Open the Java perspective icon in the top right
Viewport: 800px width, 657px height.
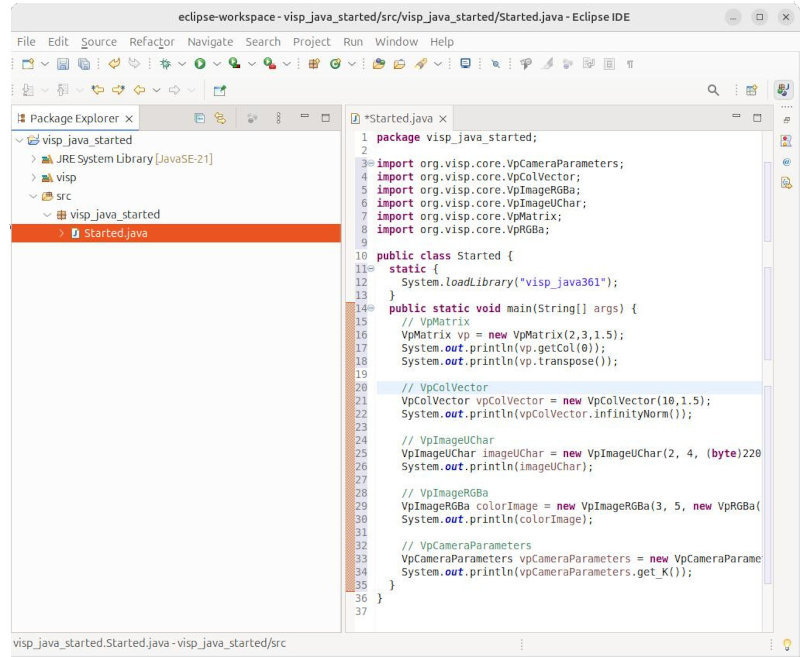(x=784, y=90)
